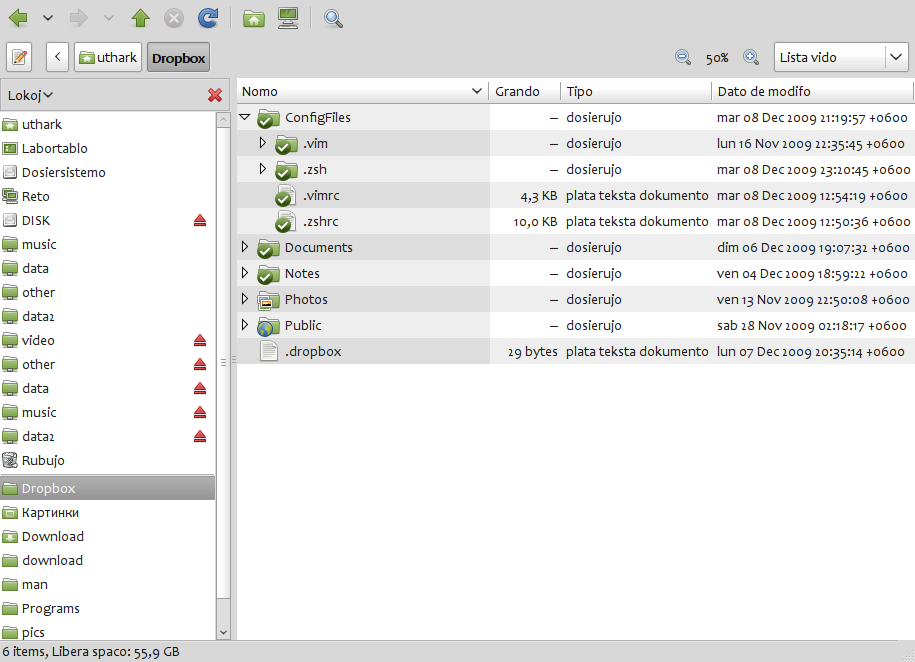915x662 pixels.
Task: Select the Dropbox breadcrumb tab
Action: (177, 57)
